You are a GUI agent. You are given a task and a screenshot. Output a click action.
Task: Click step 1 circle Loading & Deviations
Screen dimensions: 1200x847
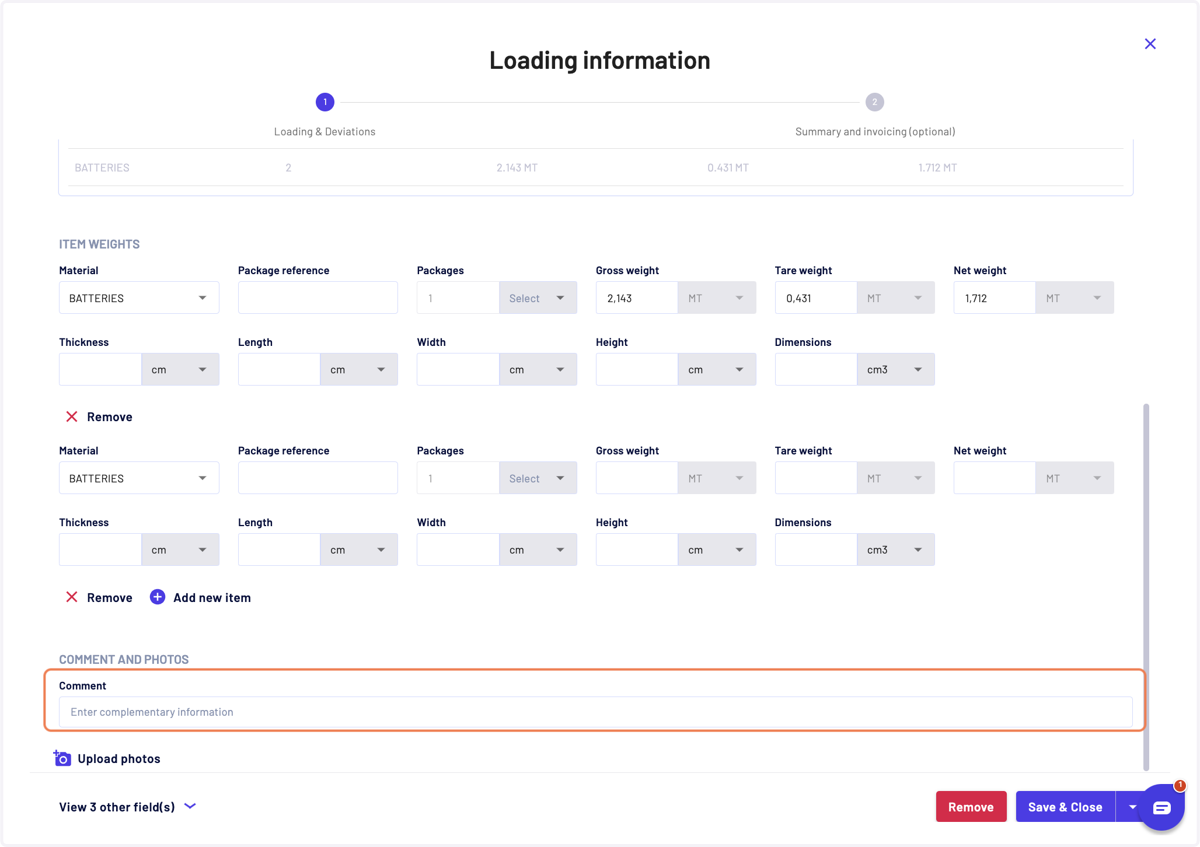pyautogui.click(x=325, y=102)
